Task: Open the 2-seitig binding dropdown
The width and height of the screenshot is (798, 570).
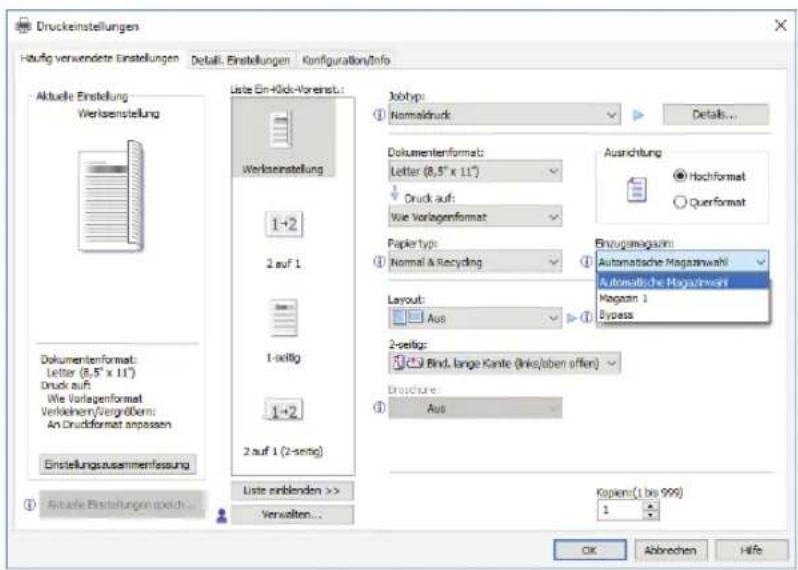Action: [504, 363]
